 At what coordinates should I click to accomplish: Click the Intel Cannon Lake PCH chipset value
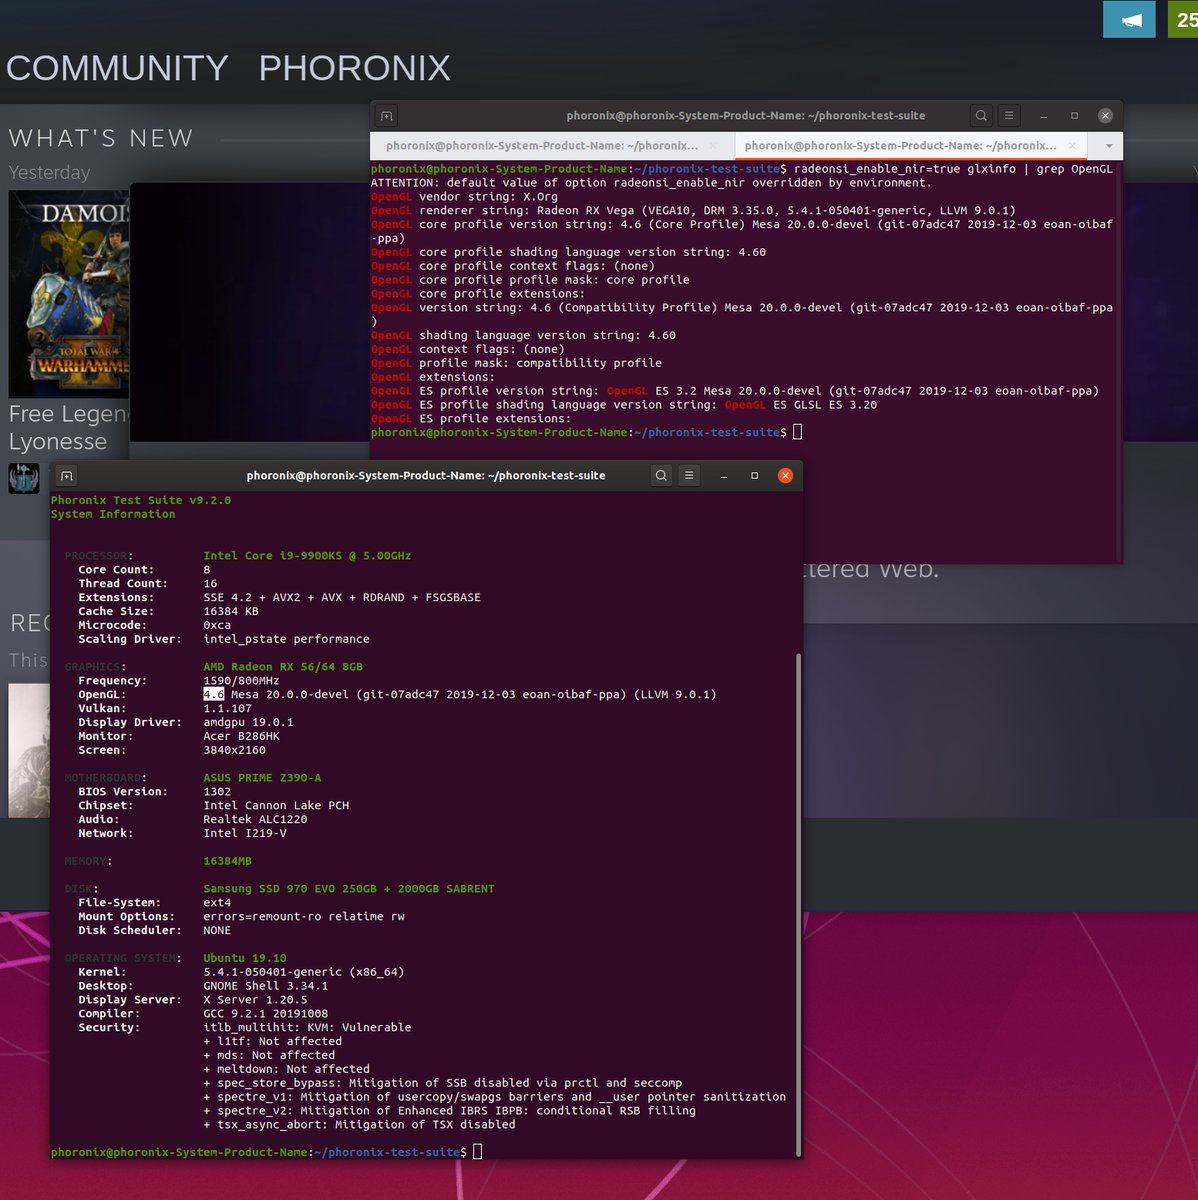[276, 805]
